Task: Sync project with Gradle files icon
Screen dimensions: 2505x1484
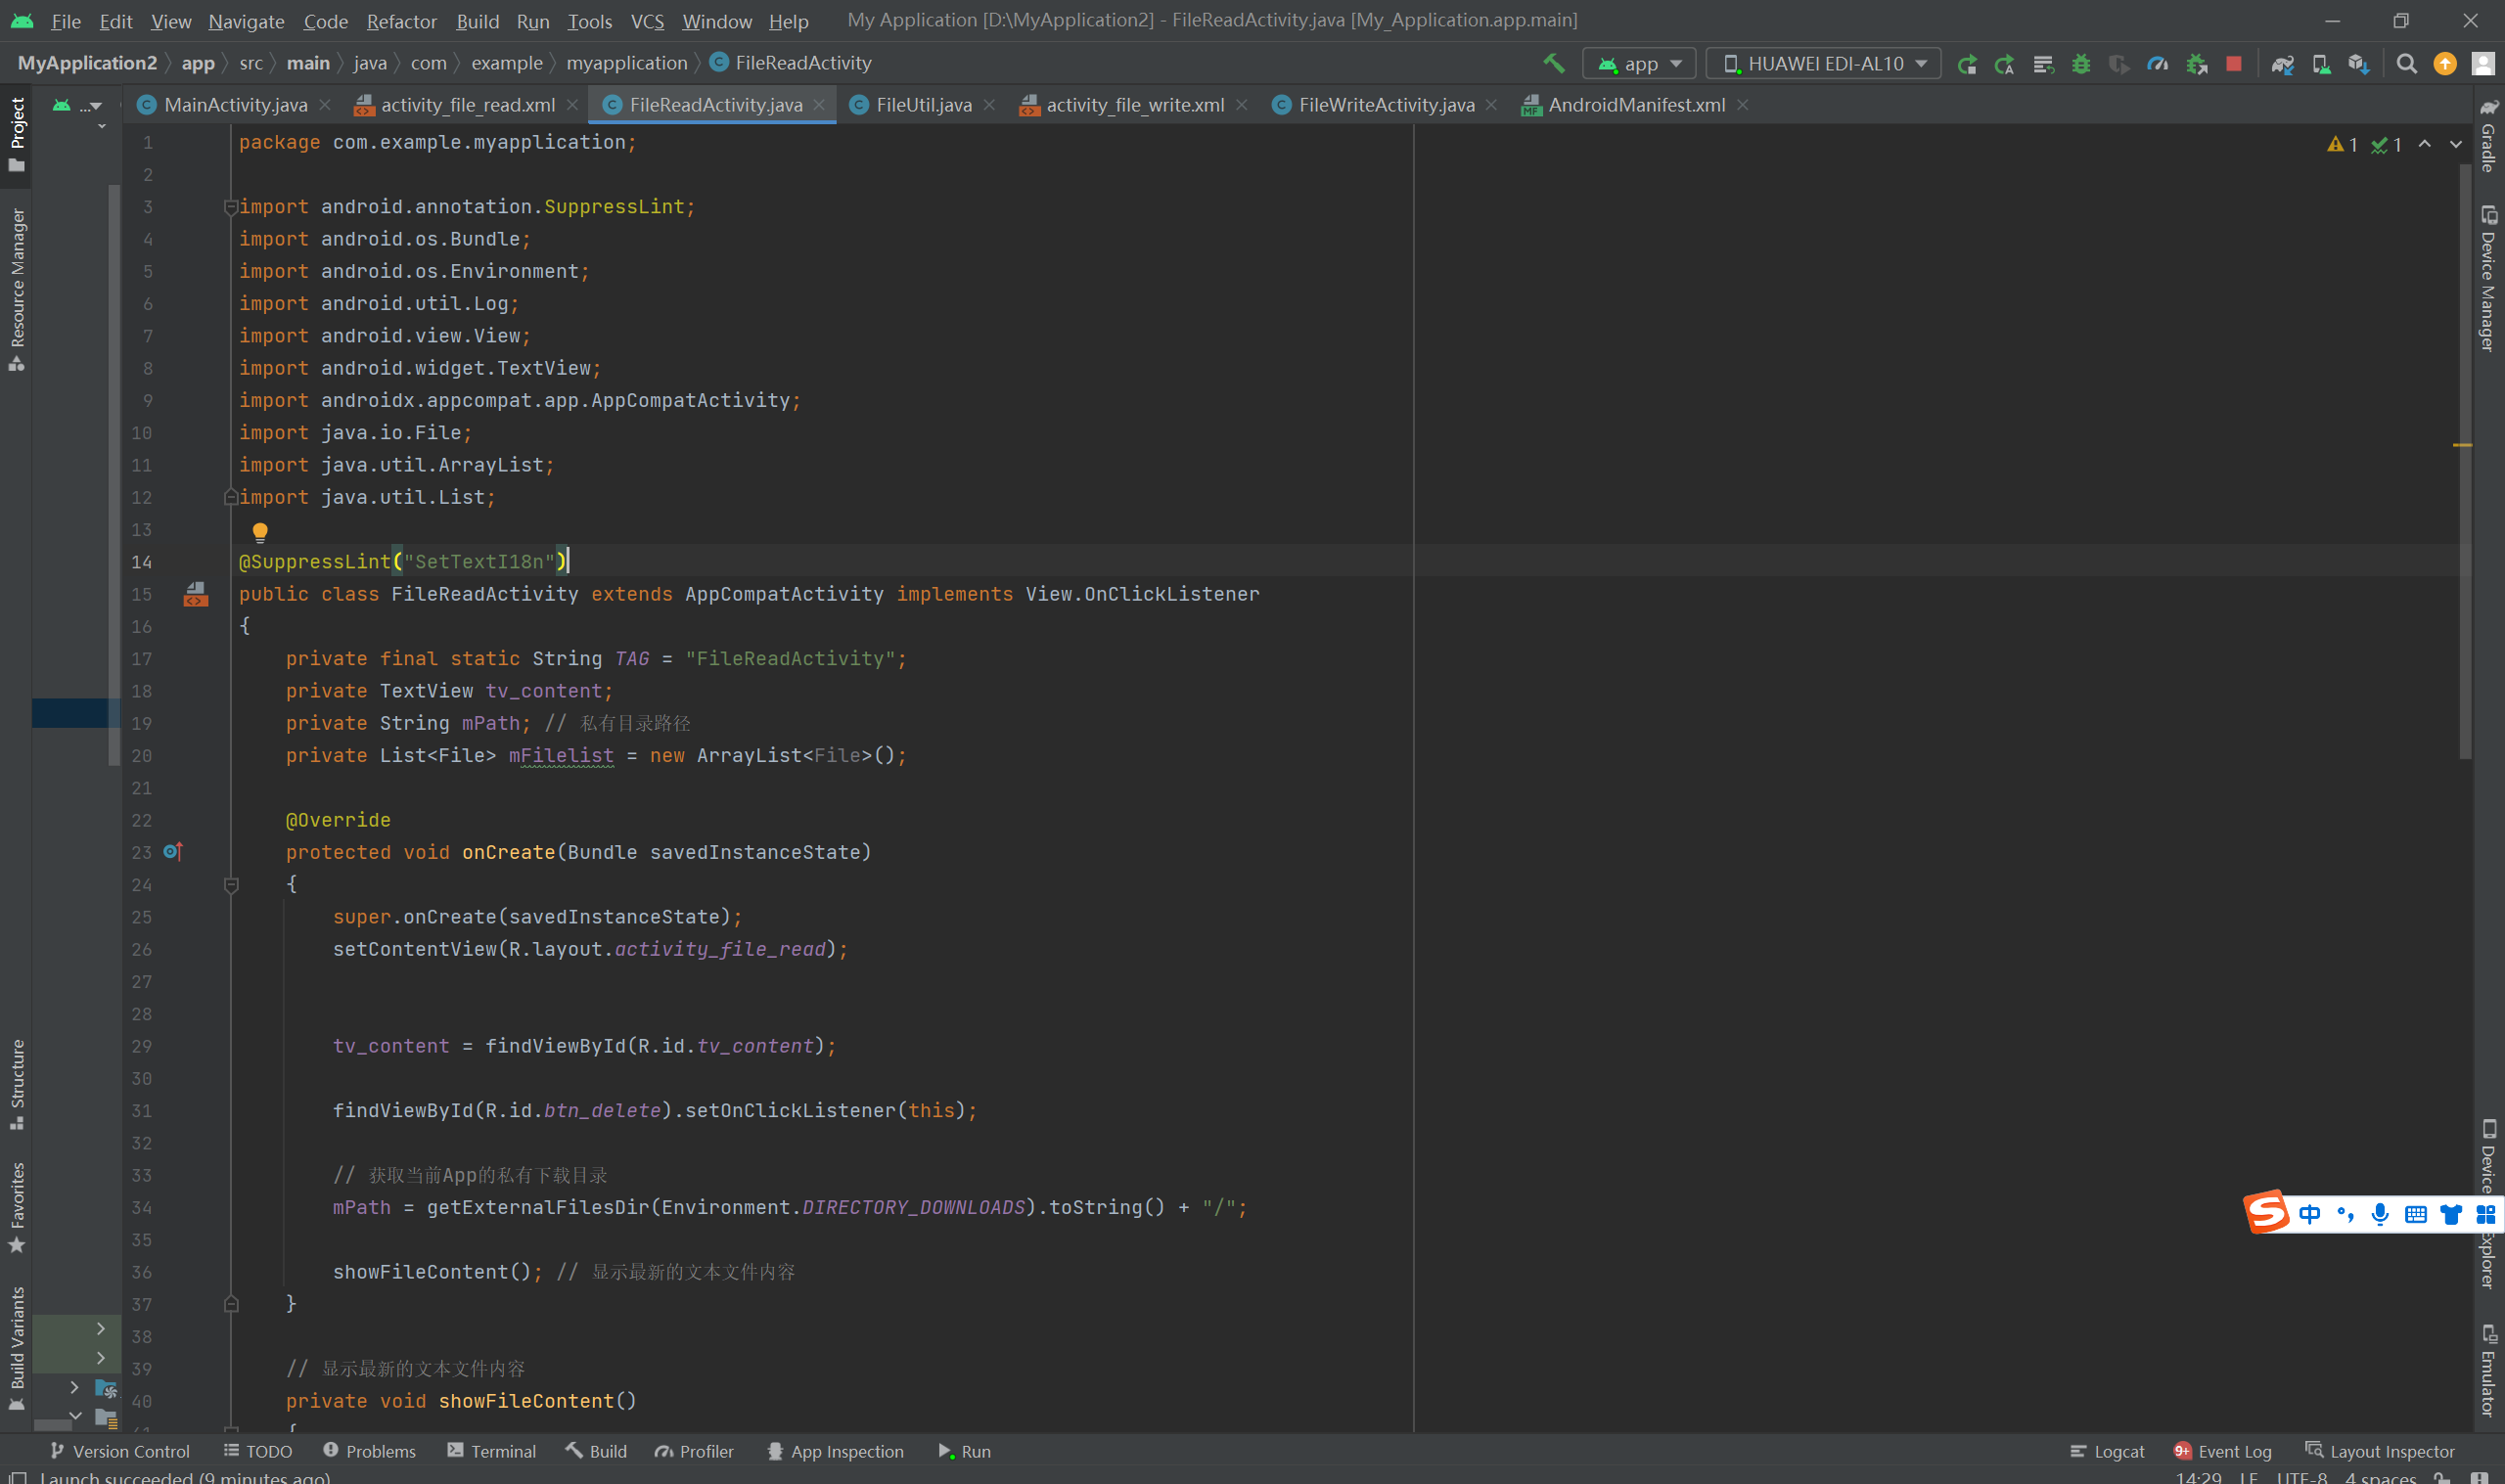Action: [2281, 64]
